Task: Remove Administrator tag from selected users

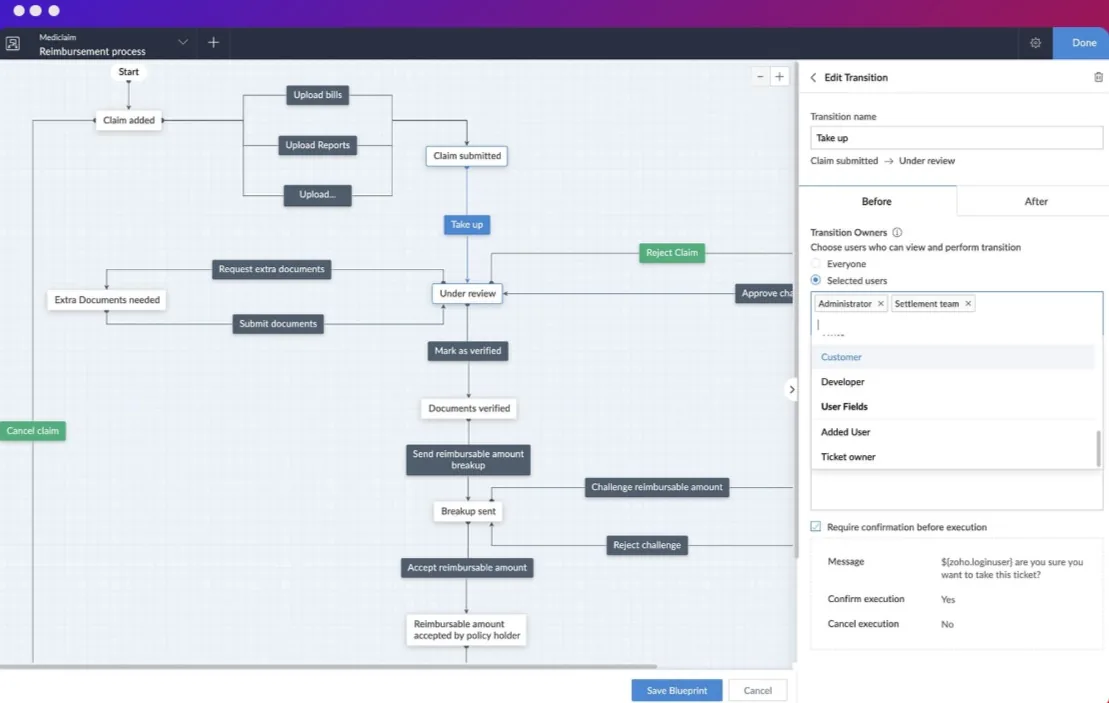Action: tap(881, 303)
